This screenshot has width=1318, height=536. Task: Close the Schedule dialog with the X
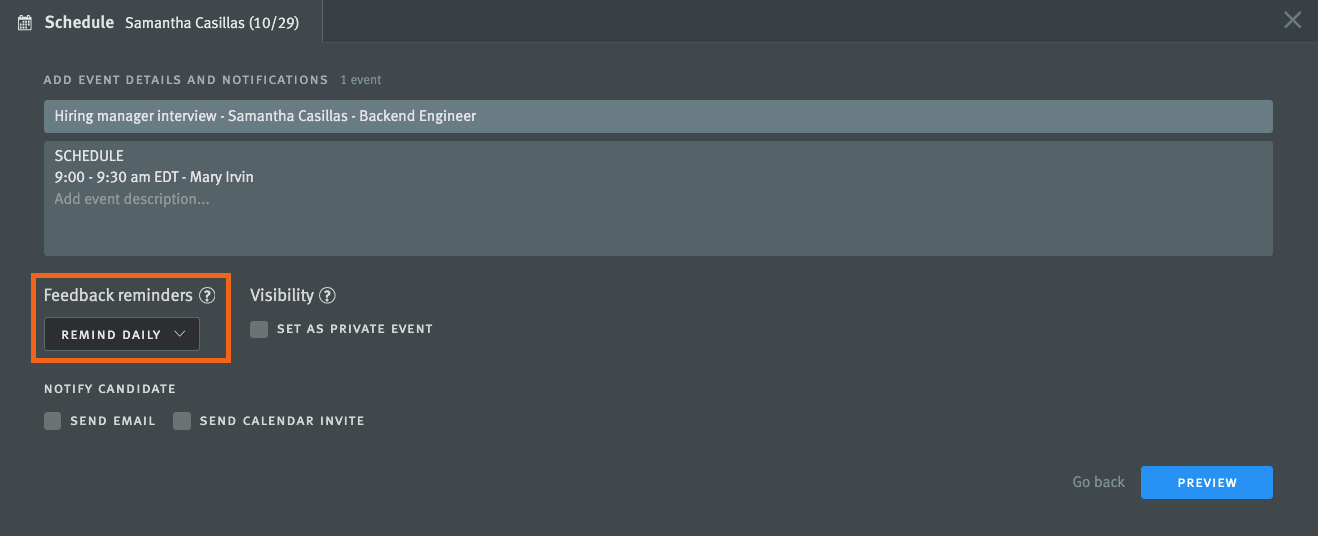(x=1293, y=20)
